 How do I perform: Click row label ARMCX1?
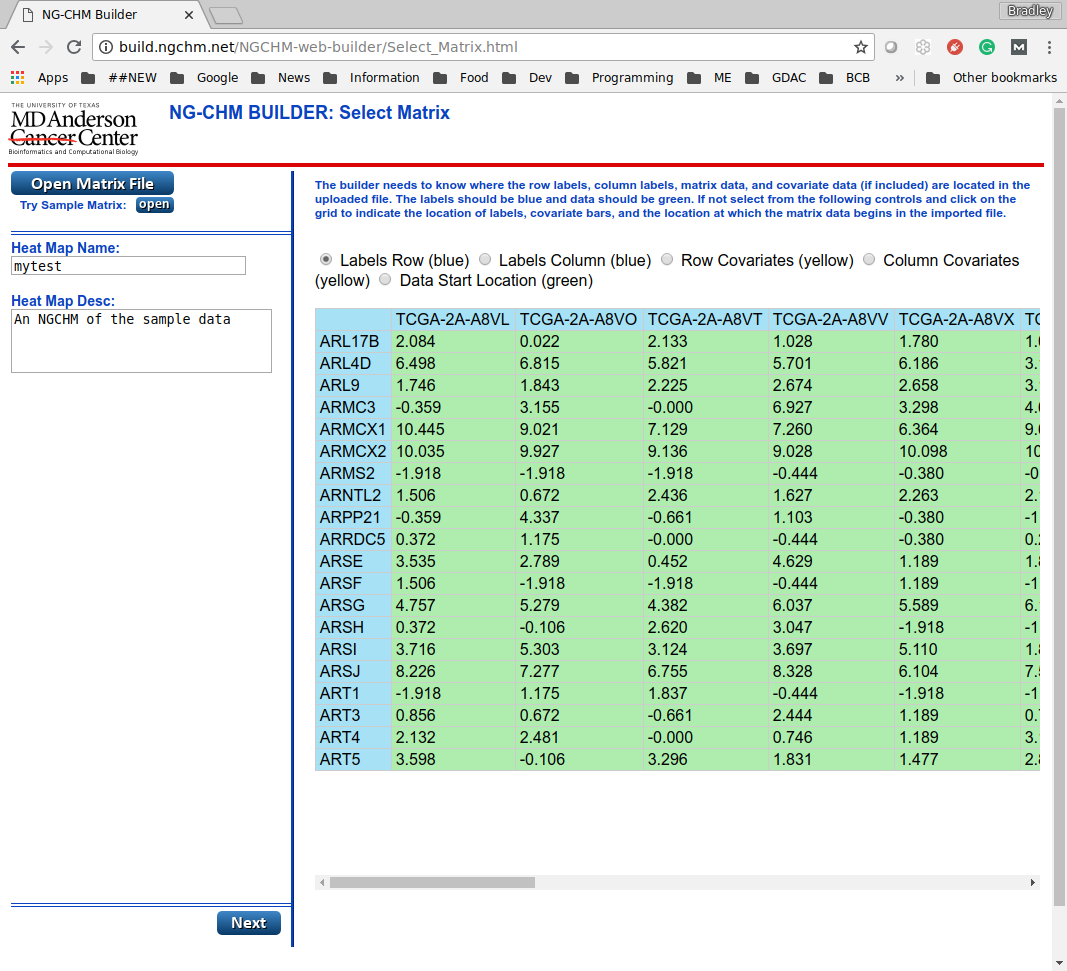coord(352,429)
